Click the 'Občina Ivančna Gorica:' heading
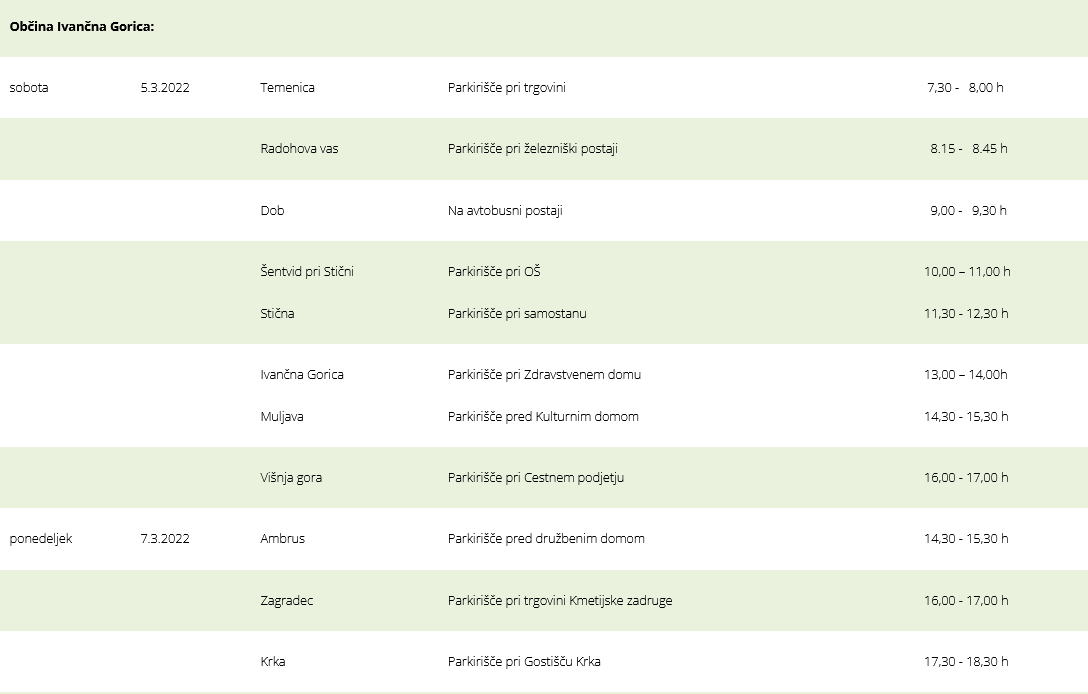The image size is (1088, 694). click(x=82, y=26)
